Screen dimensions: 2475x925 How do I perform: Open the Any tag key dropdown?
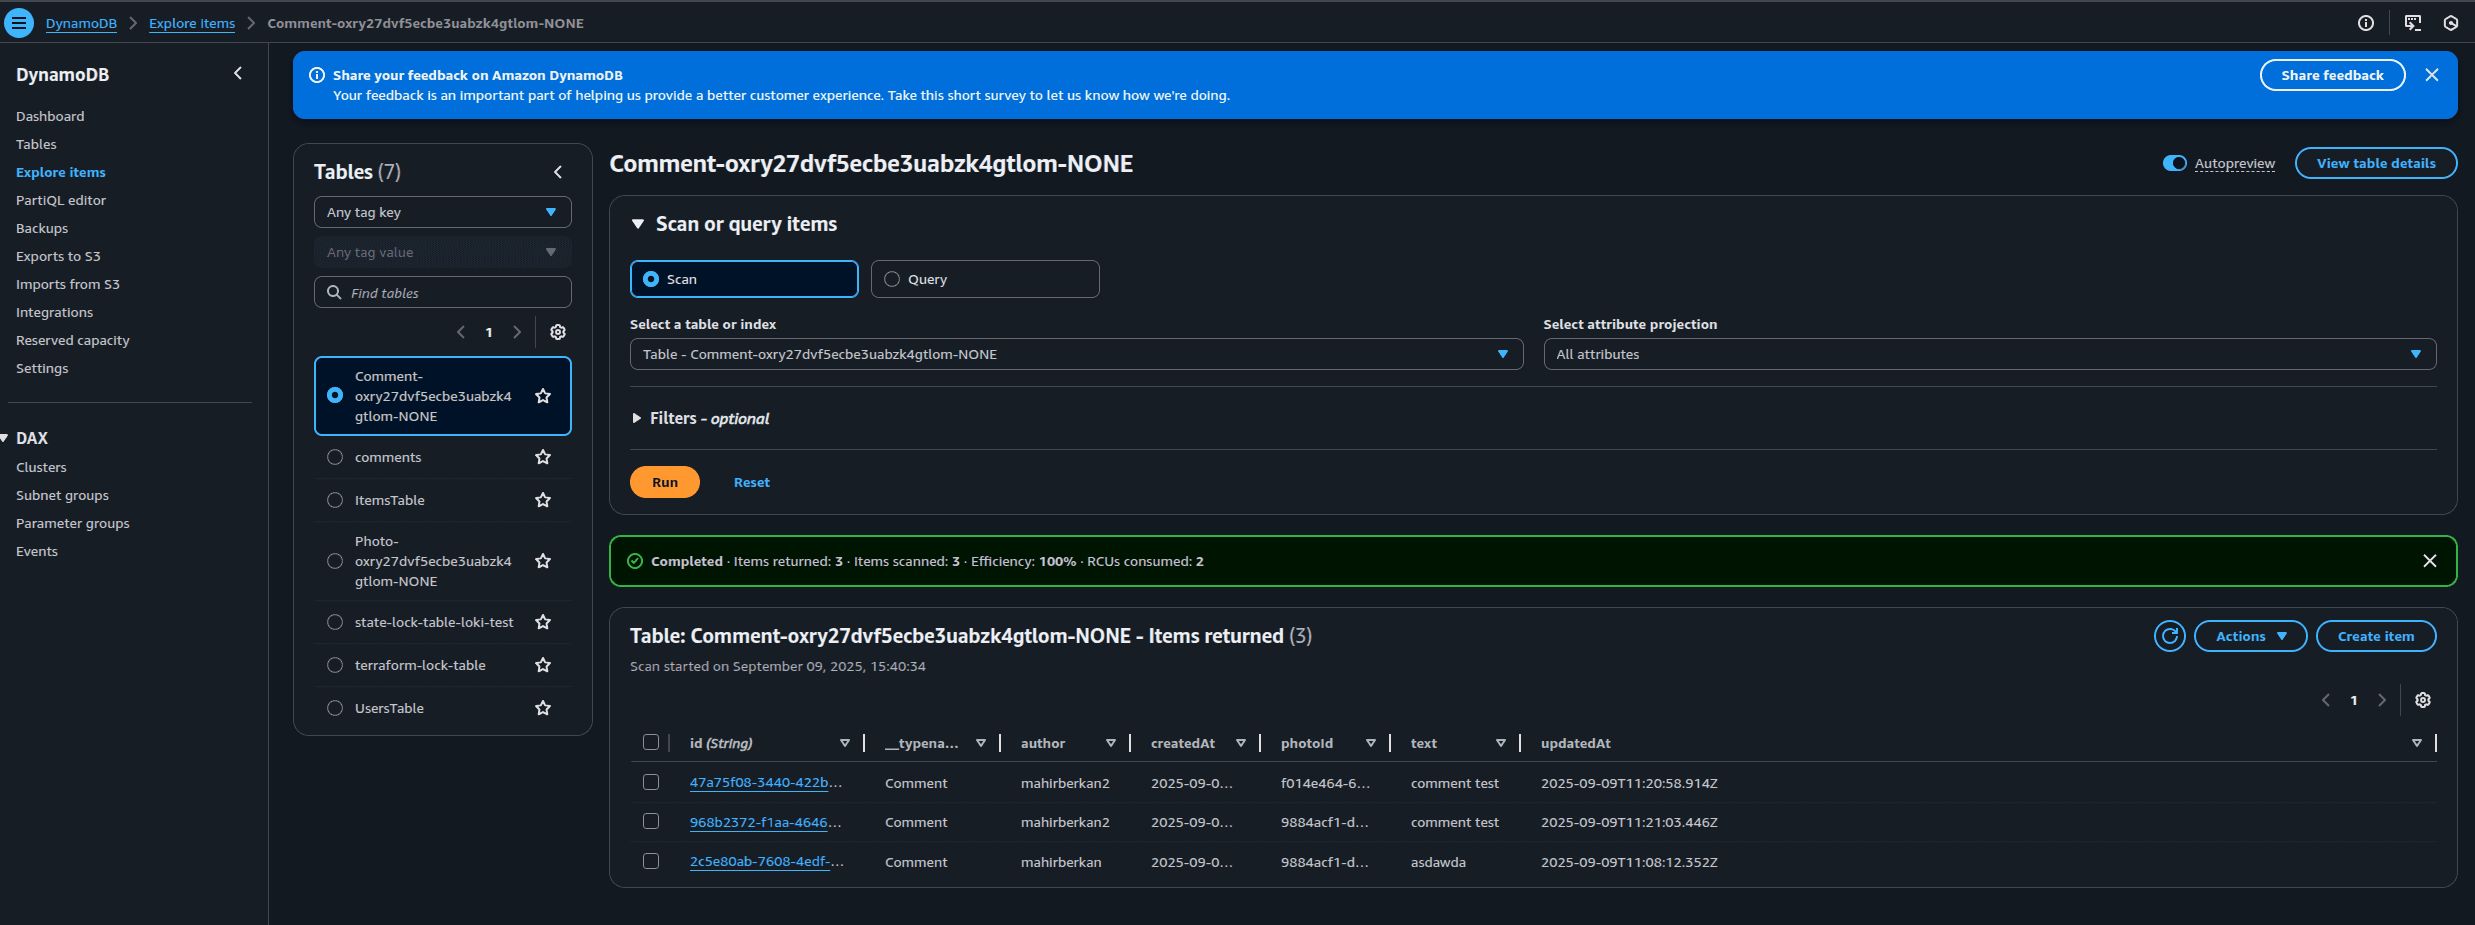443,212
